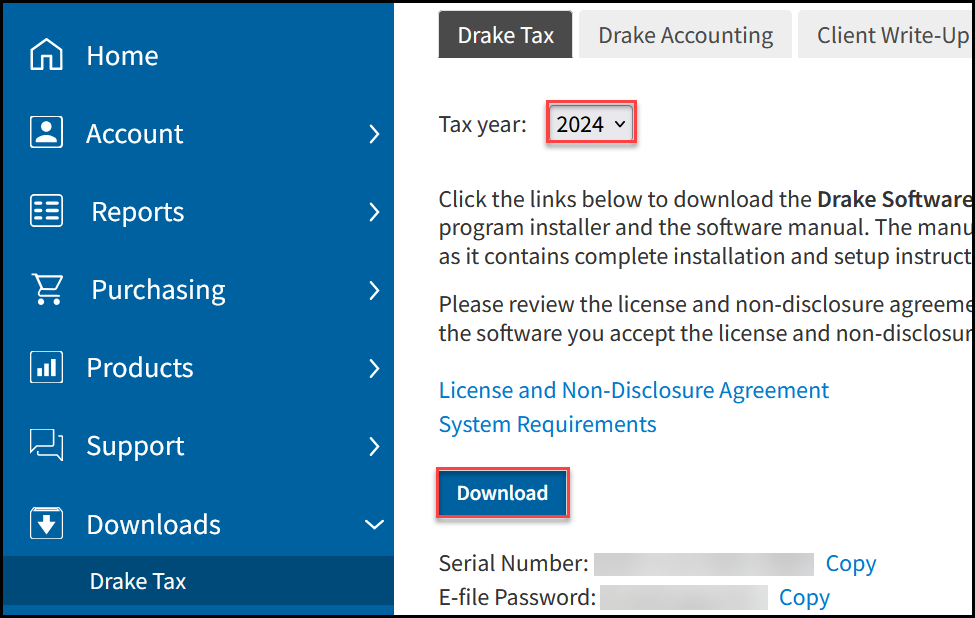Expand the Support menu chevron

click(374, 446)
